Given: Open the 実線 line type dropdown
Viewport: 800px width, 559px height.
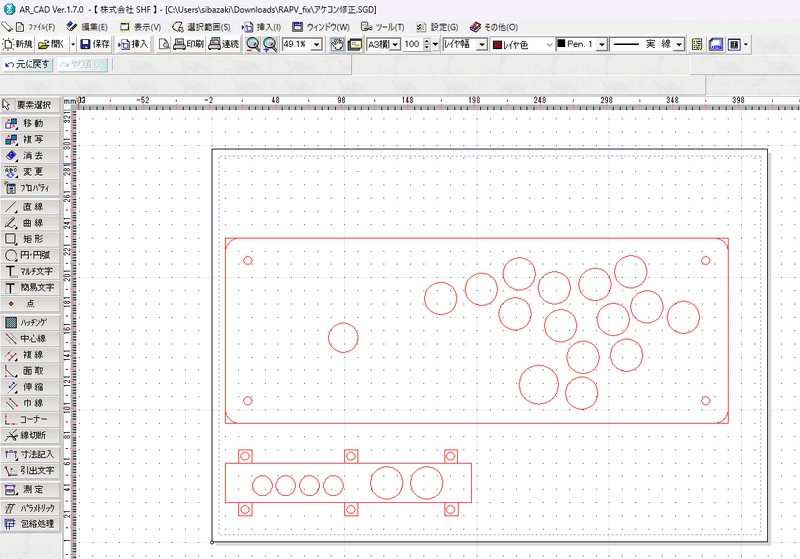Looking at the screenshot, I should click(x=679, y=44).
